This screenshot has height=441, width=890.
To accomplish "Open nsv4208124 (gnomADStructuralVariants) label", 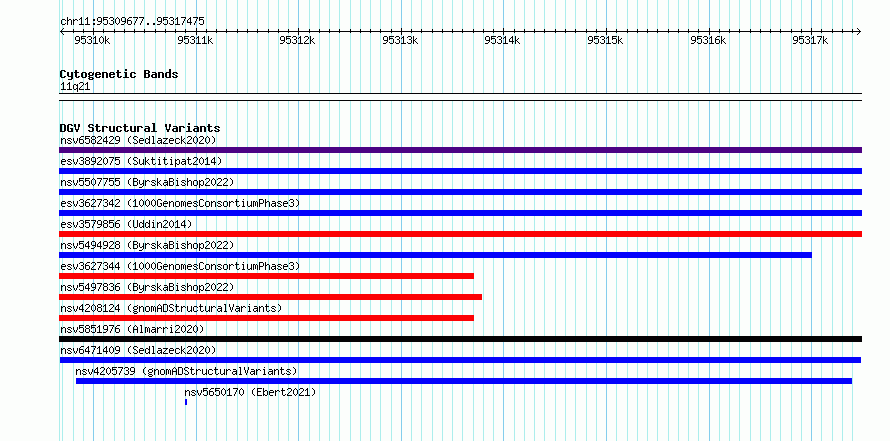I will [x=171, y=308].
